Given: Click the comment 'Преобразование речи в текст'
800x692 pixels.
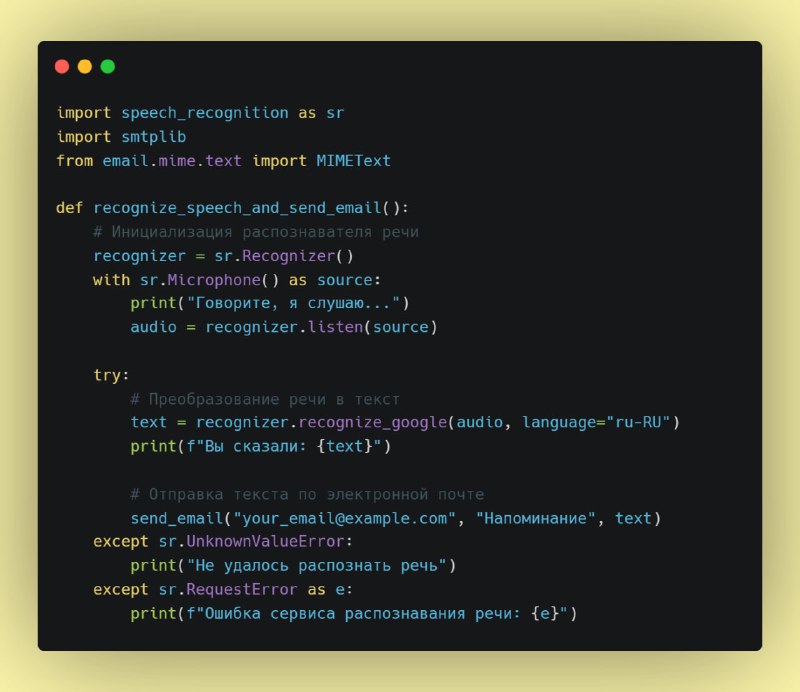Looking at the screenshot, I should click(265, 399).
